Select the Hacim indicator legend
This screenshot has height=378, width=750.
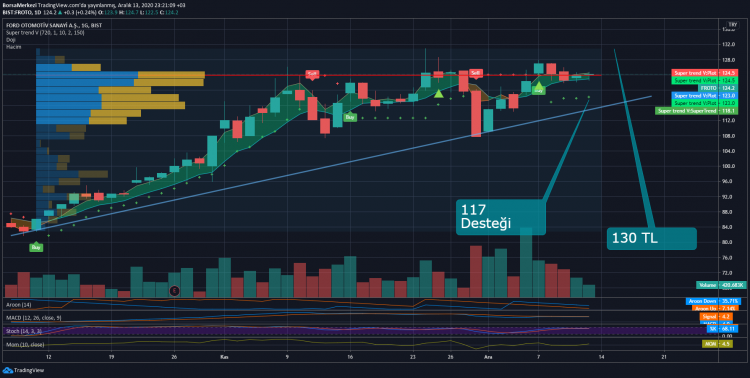tap(13, 47)
